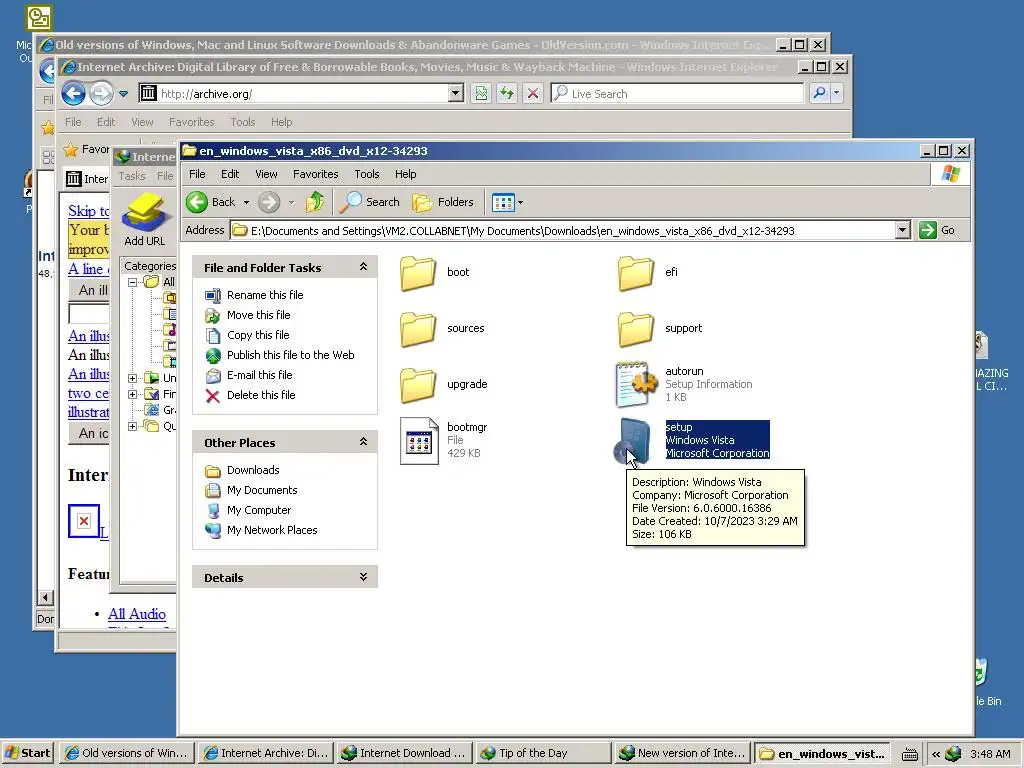Viewport: 1024px width, 768px height.
Task: Click Back arrow in Internet Archive IE window
Action: [x=73, y=94]
